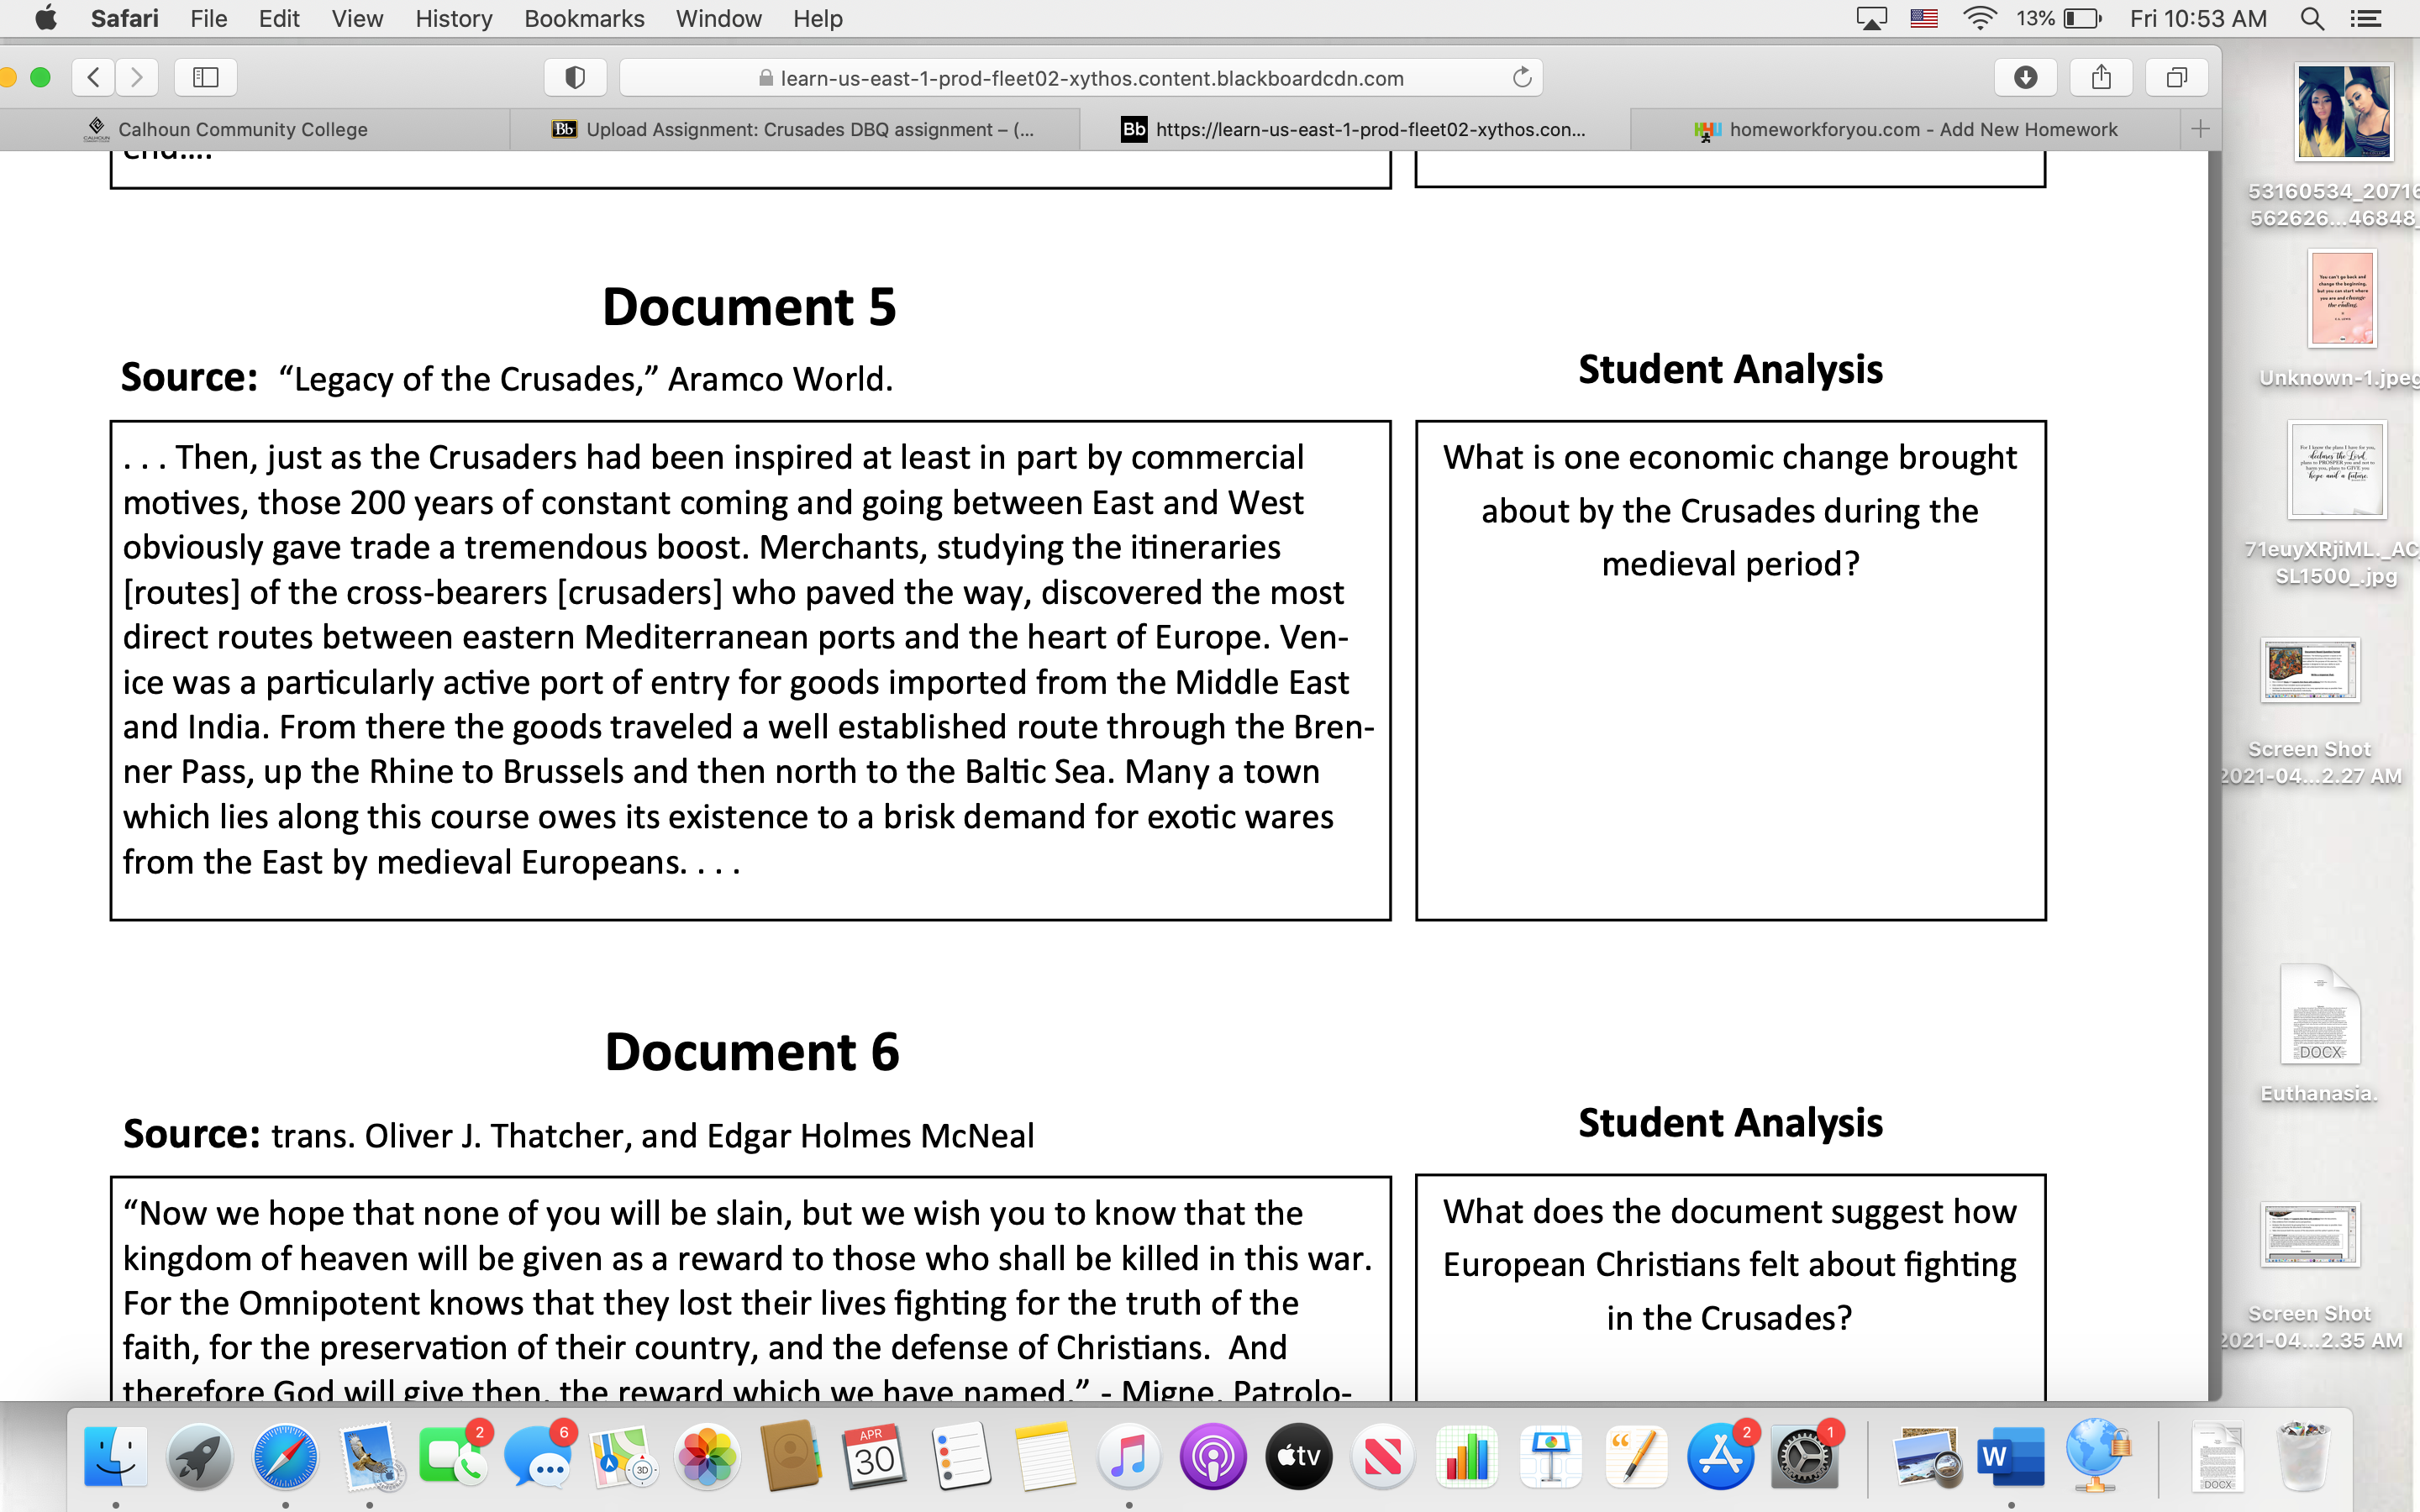Open the Safari downloads button

[x=2025, y=77]
